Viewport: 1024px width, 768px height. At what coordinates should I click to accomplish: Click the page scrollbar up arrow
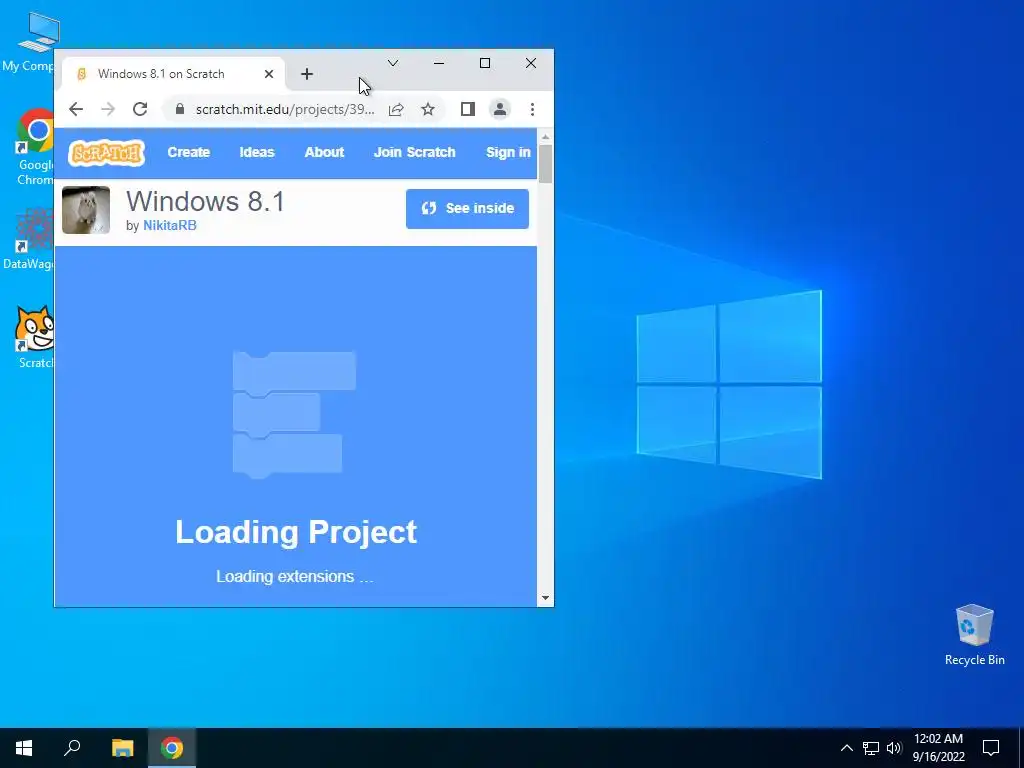(x=545, y=137)
